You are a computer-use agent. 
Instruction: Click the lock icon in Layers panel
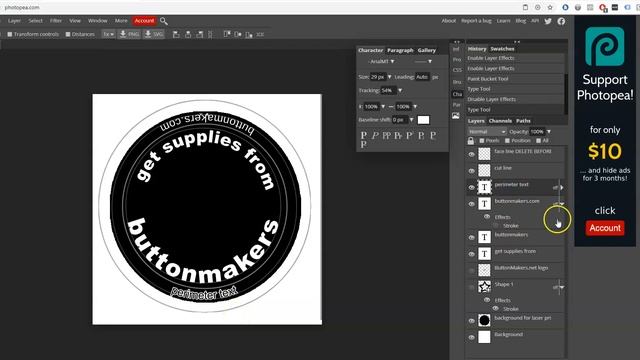471,141
